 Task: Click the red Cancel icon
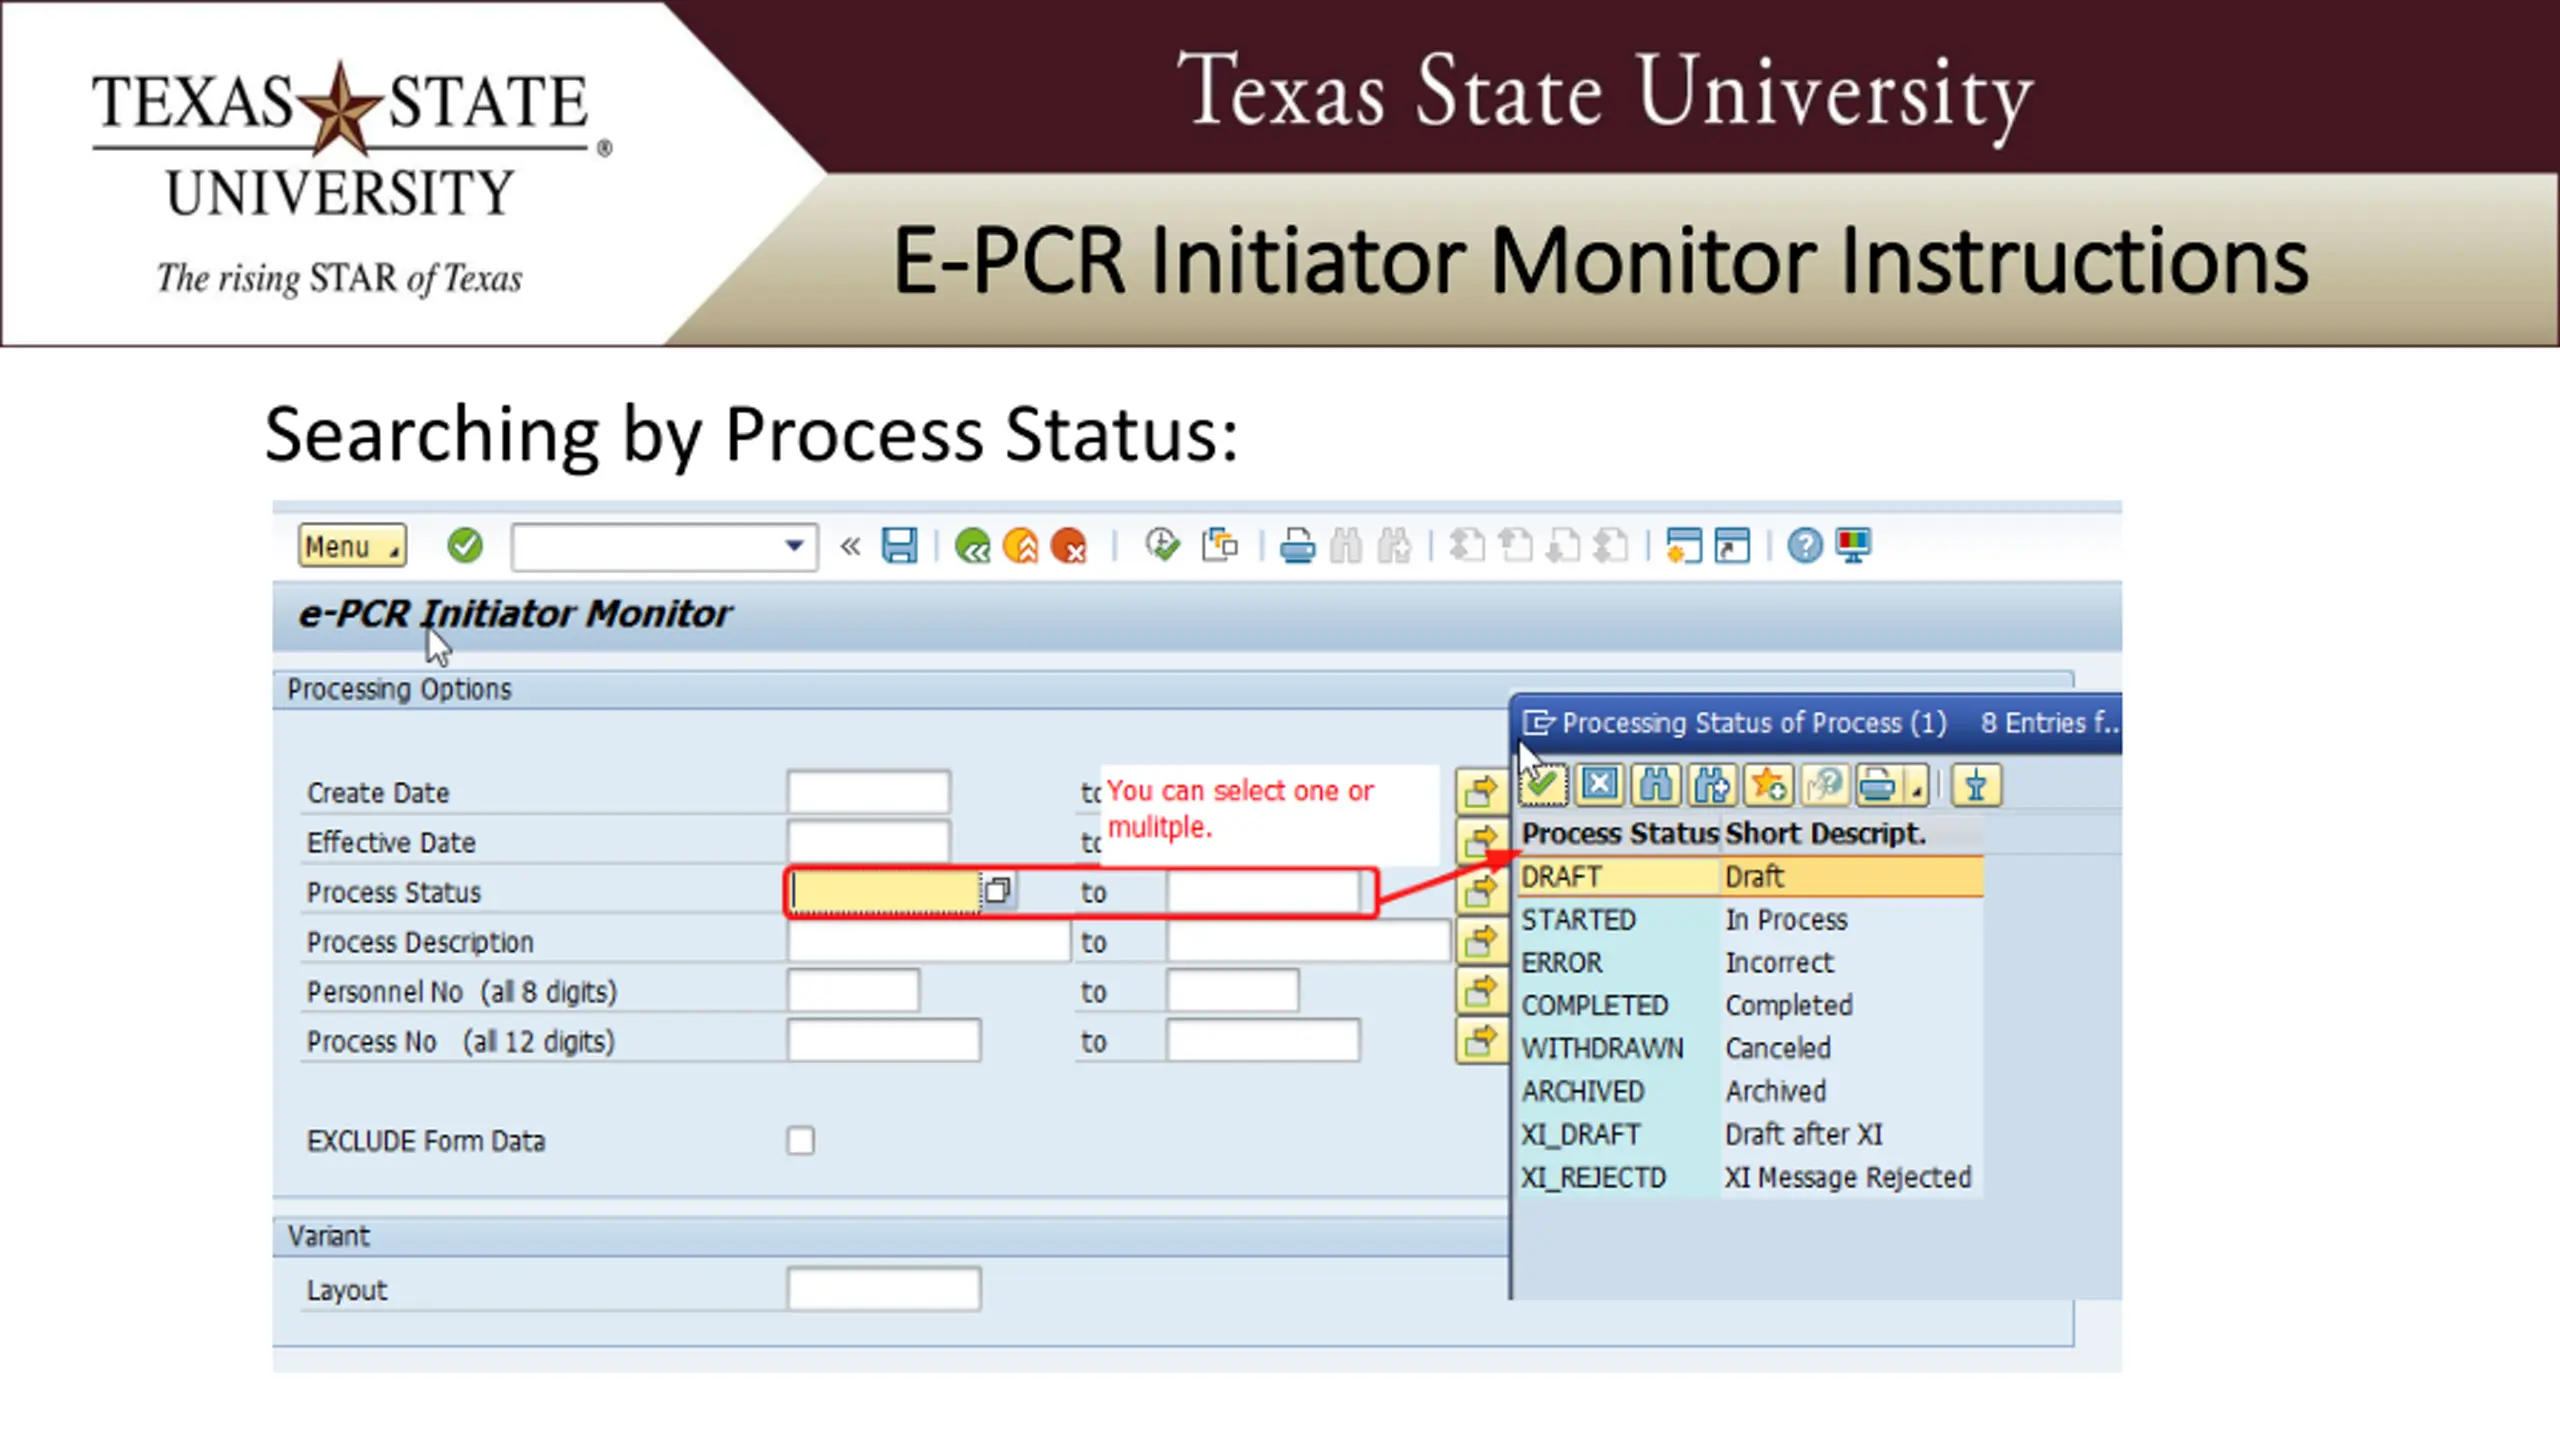[1069, 546]
